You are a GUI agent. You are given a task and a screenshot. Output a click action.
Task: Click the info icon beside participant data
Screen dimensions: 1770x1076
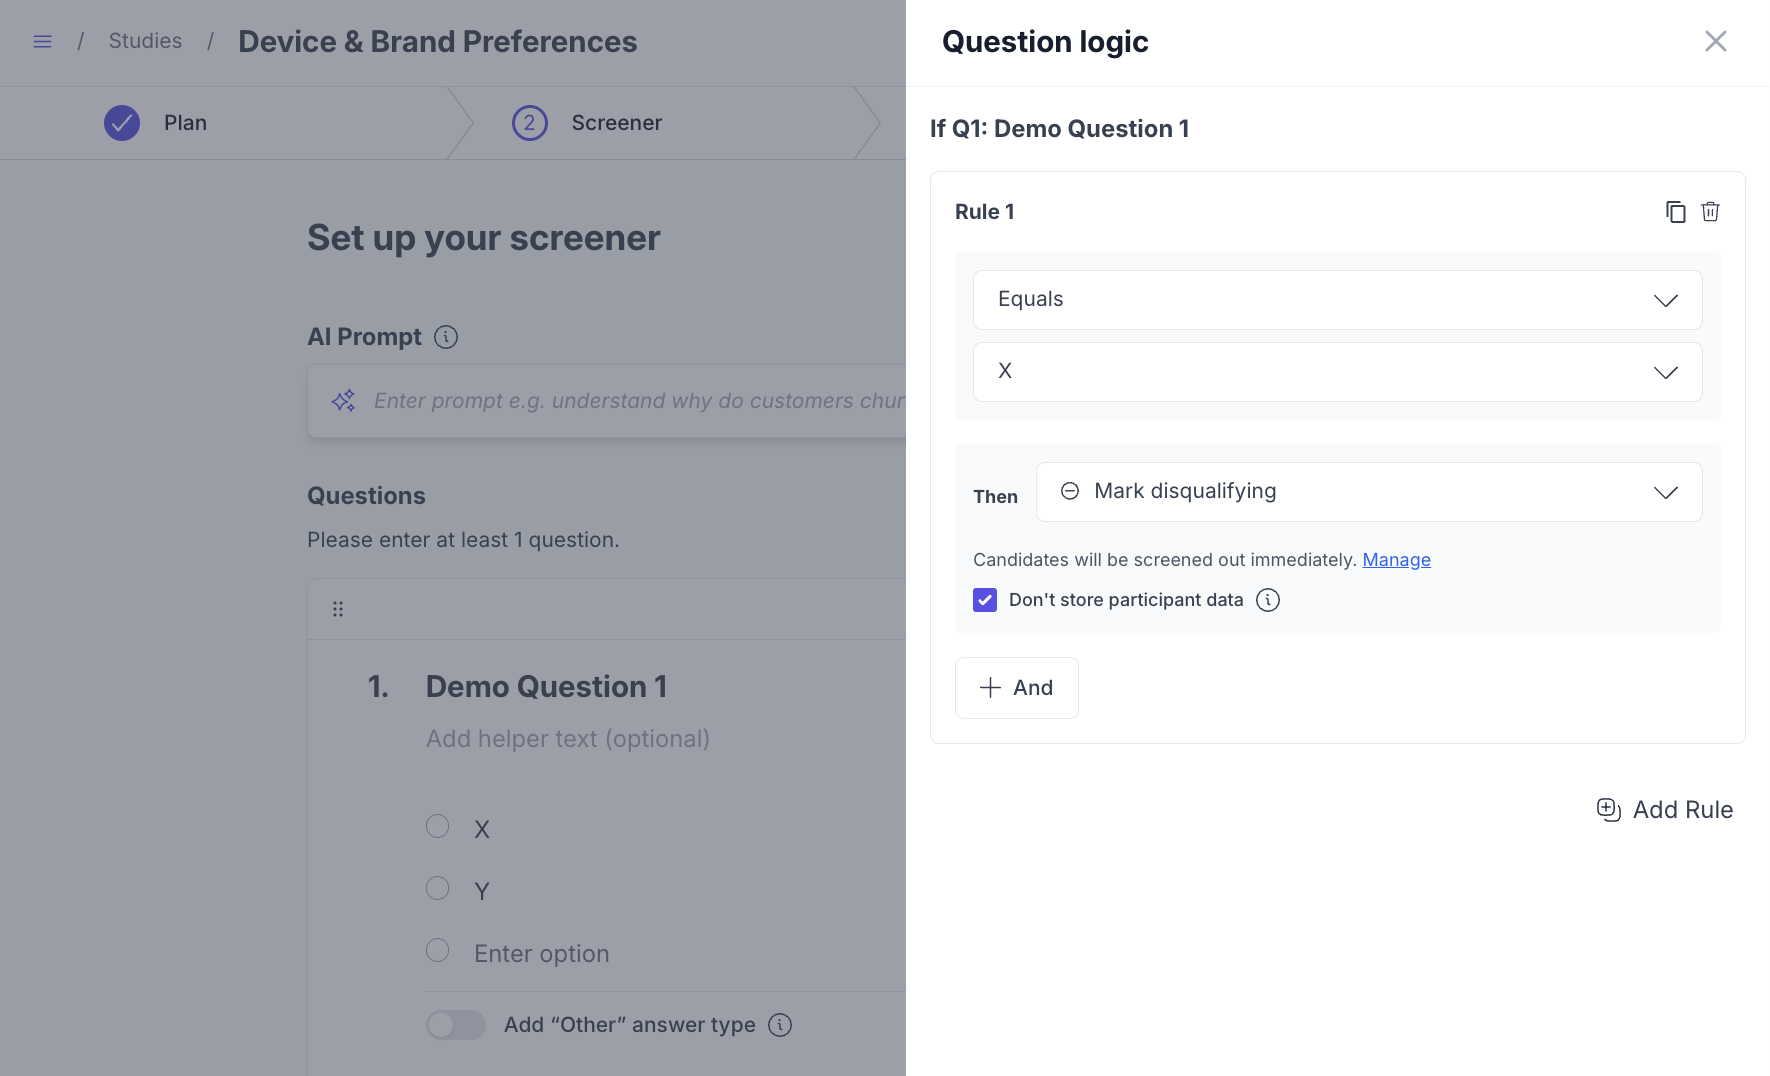coord(1267,600)
